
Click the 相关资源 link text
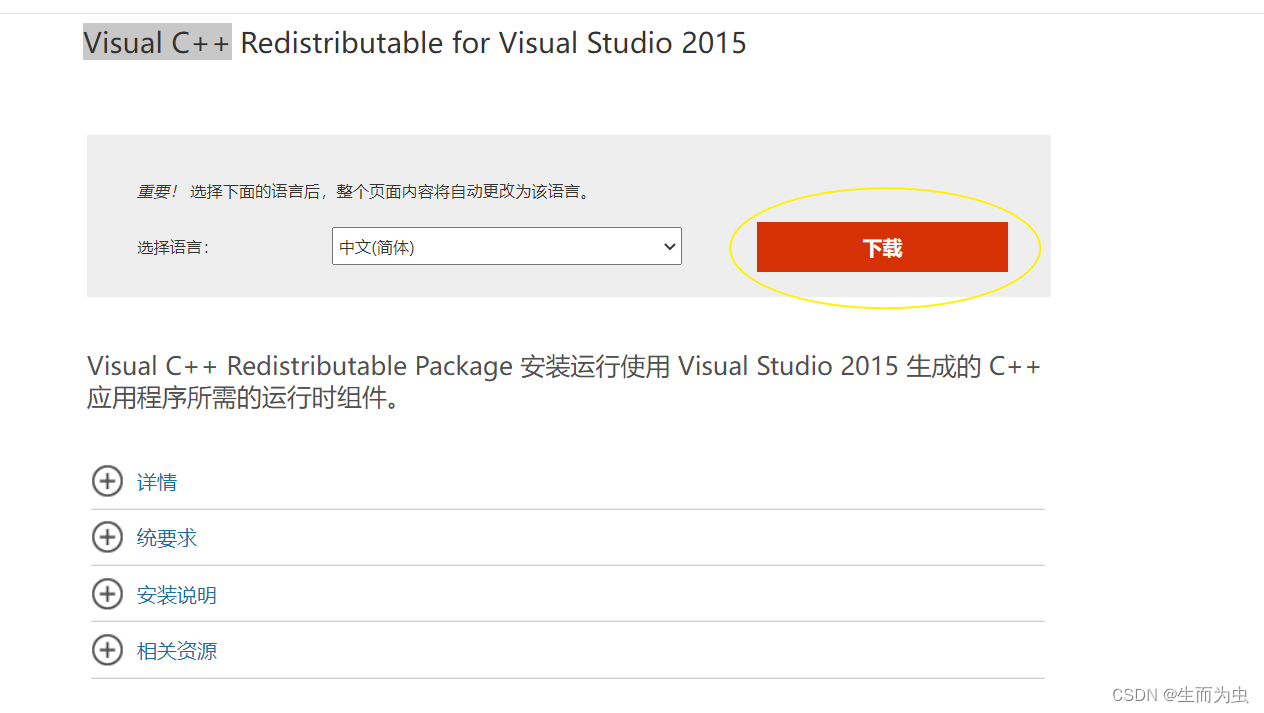click(x=176, y=650)
